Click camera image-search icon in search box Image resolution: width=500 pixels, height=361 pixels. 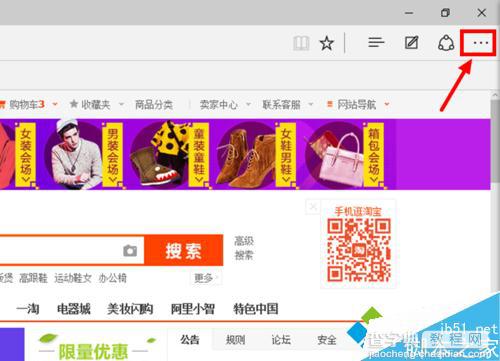pyautogui.click(x=130, y=251)
